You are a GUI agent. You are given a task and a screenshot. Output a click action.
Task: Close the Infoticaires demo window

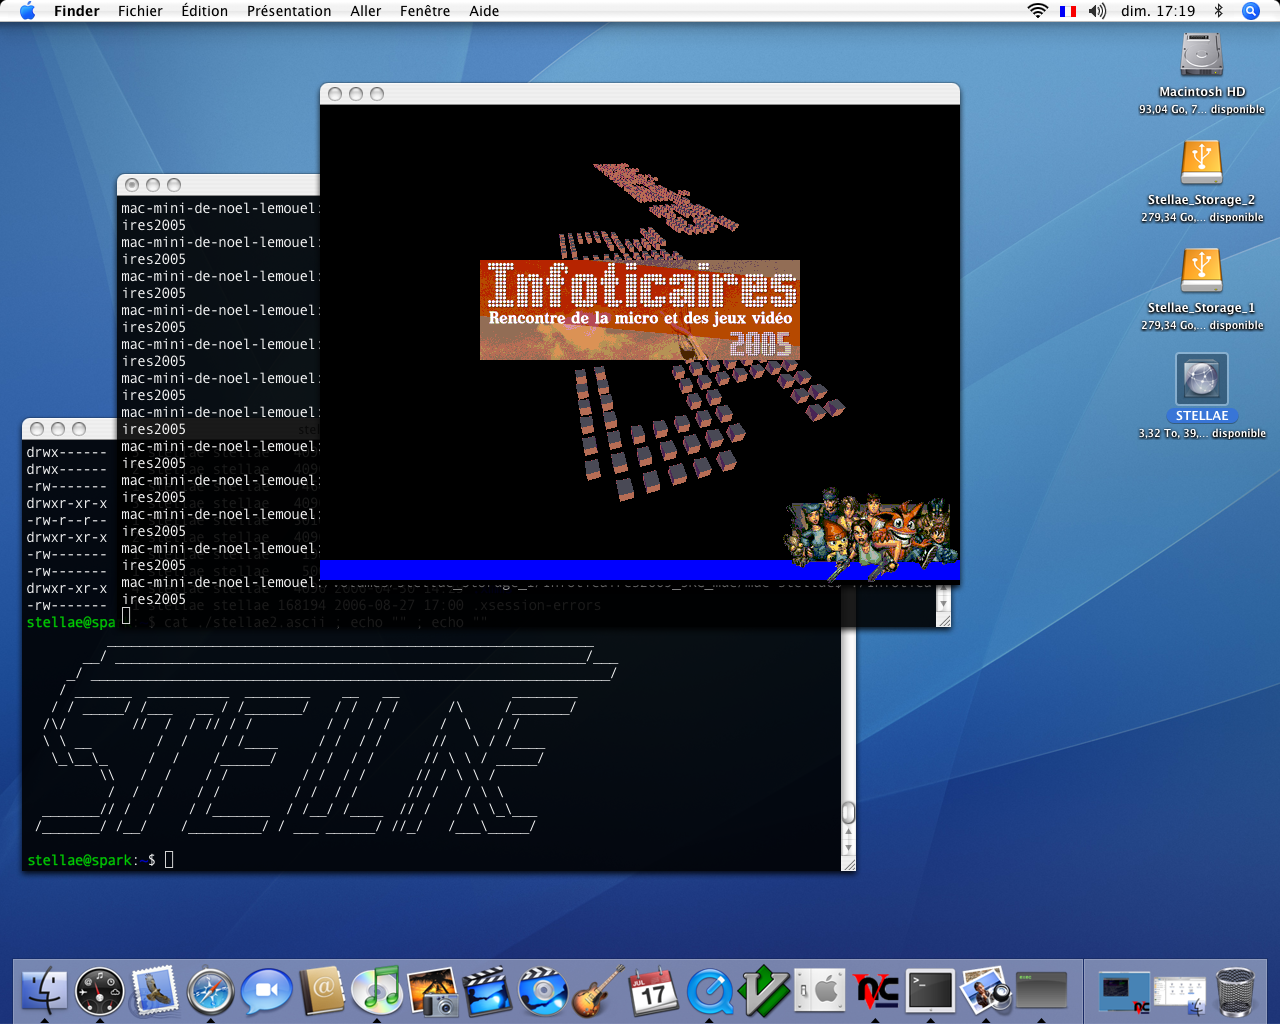coord(335,94)
